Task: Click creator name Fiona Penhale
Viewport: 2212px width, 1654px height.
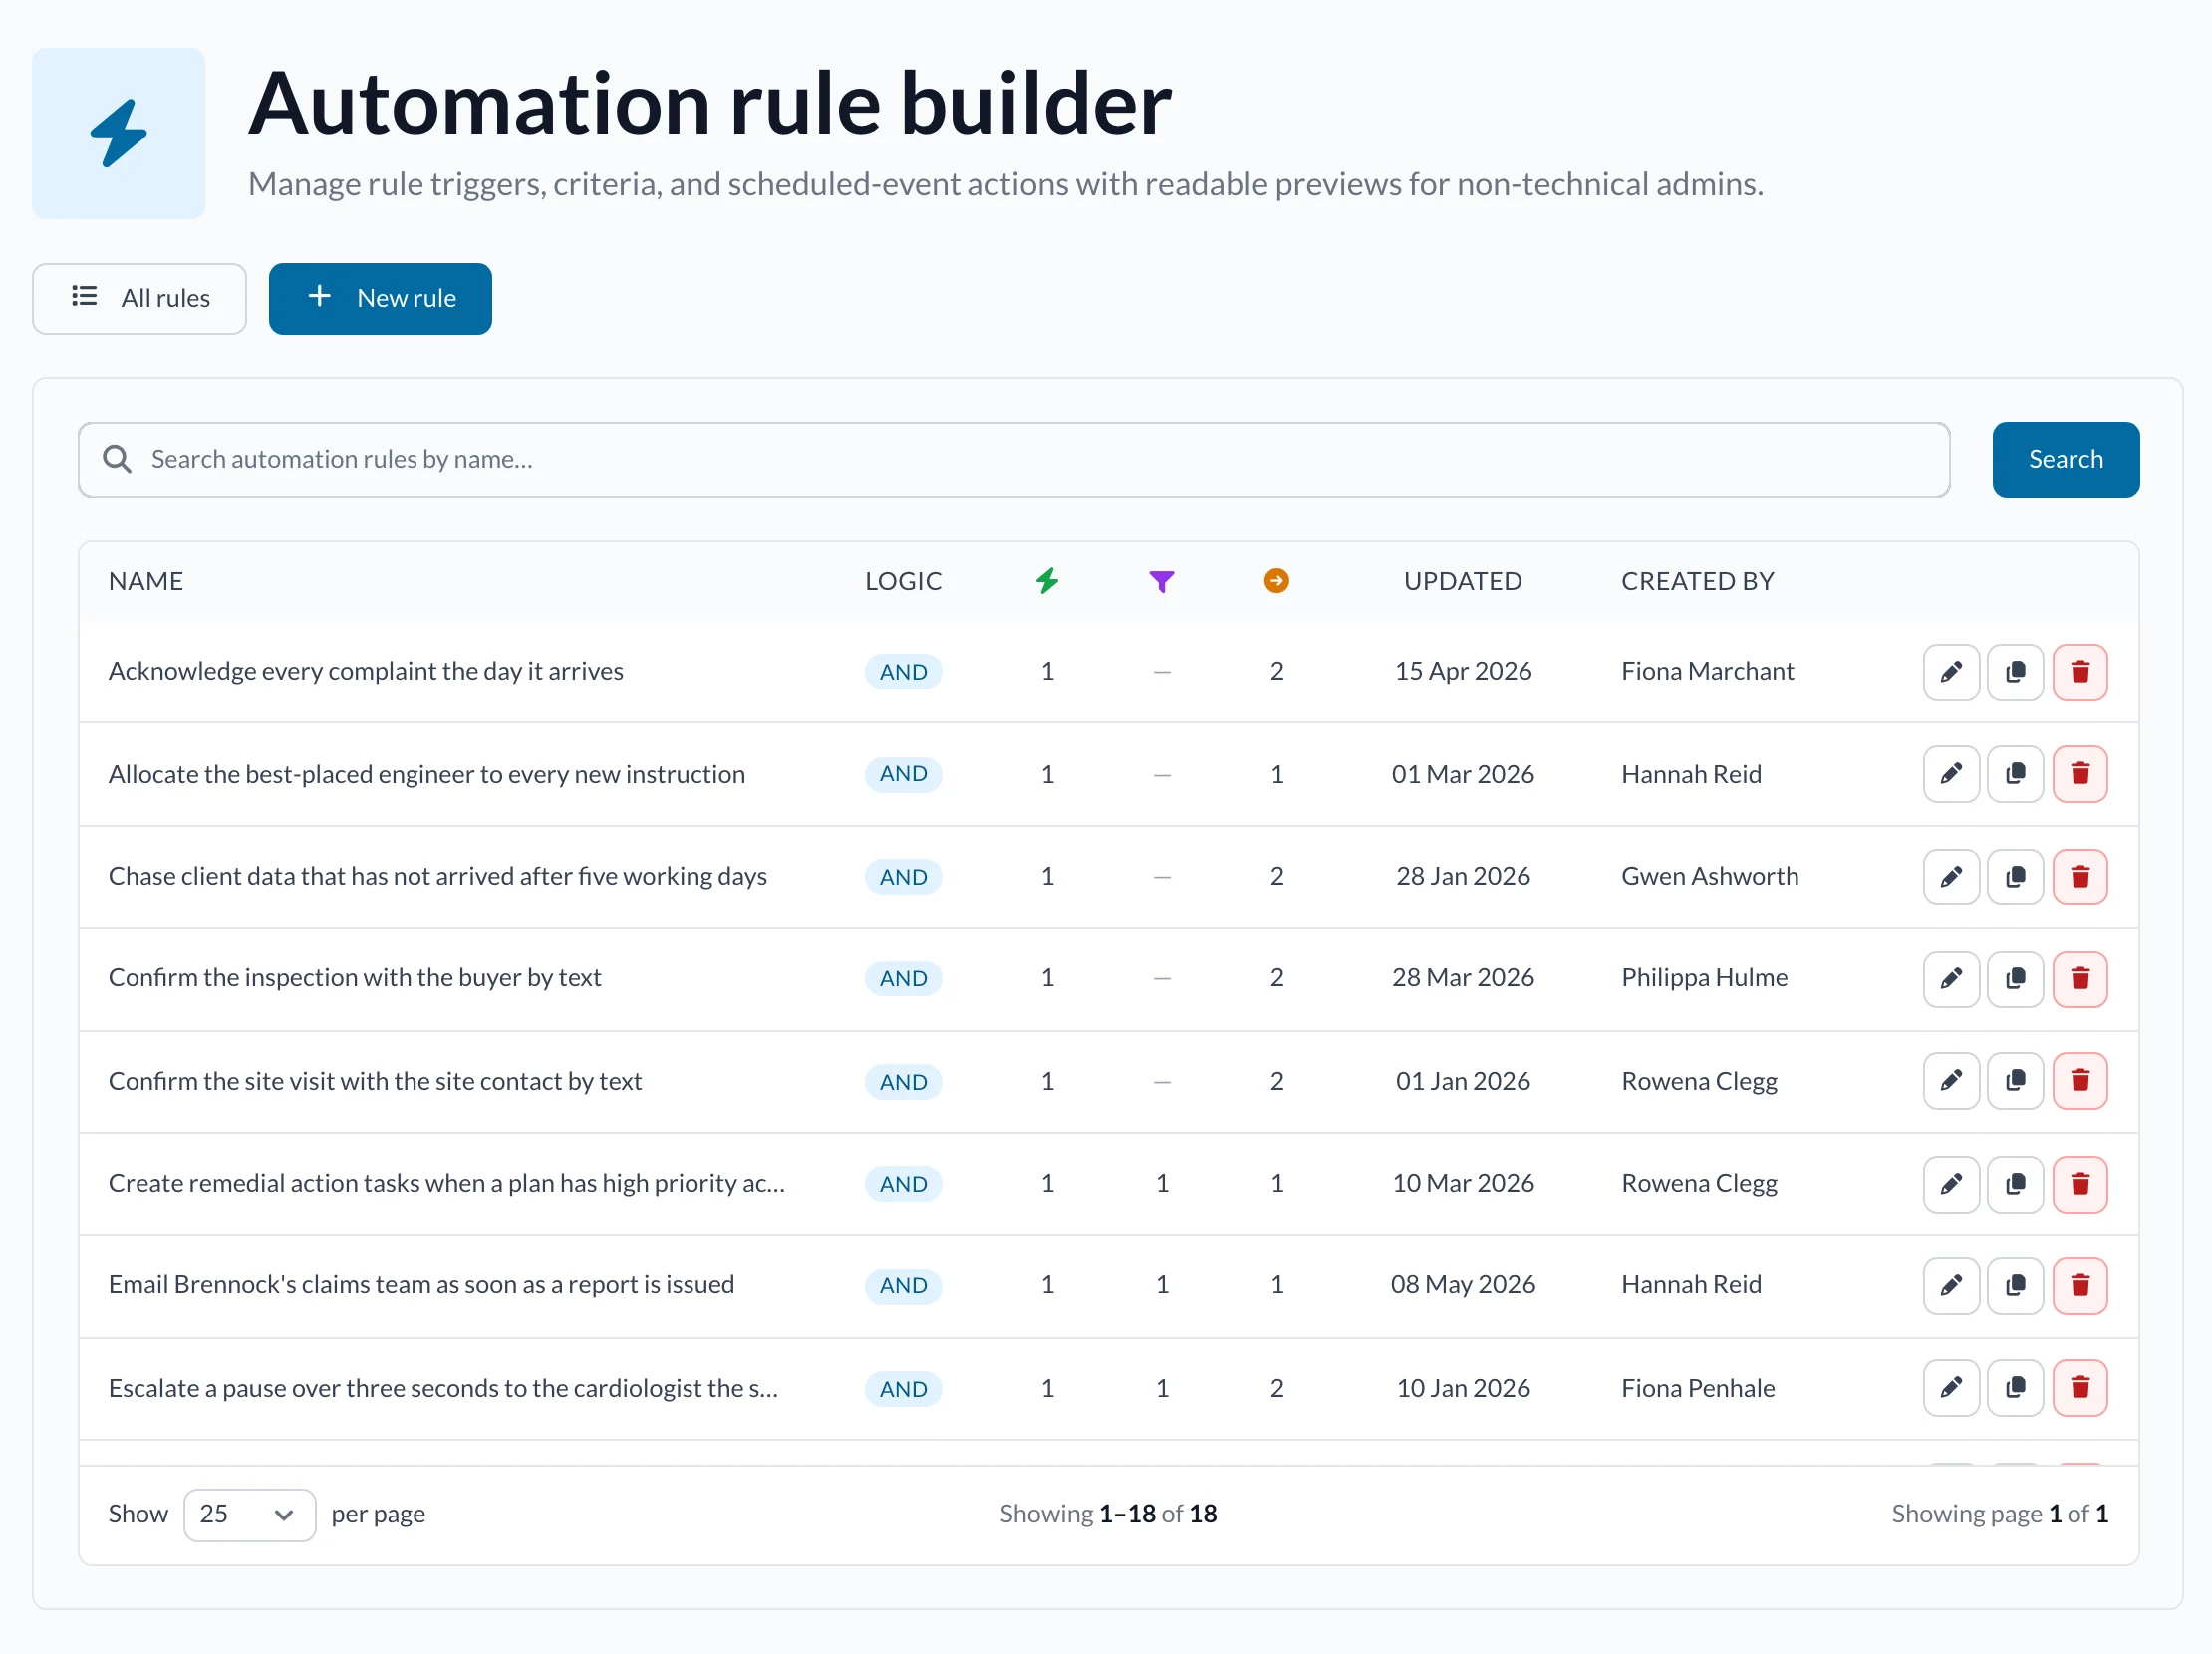Action: pos(1697,1388)
